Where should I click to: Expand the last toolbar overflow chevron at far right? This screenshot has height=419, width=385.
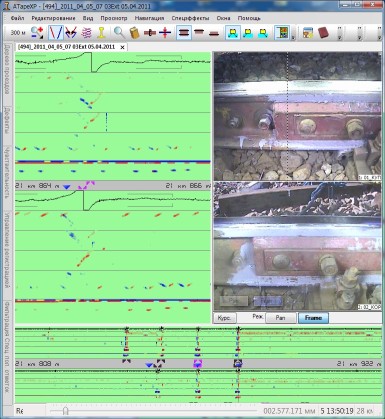coord(379,33)
